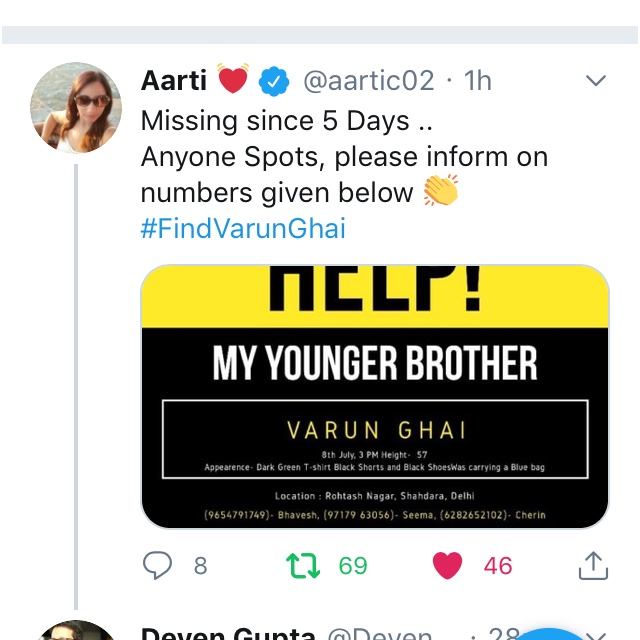Open the @aartic02 handle
This screenshot has height=640, width=640.
[x=369, y=80]
